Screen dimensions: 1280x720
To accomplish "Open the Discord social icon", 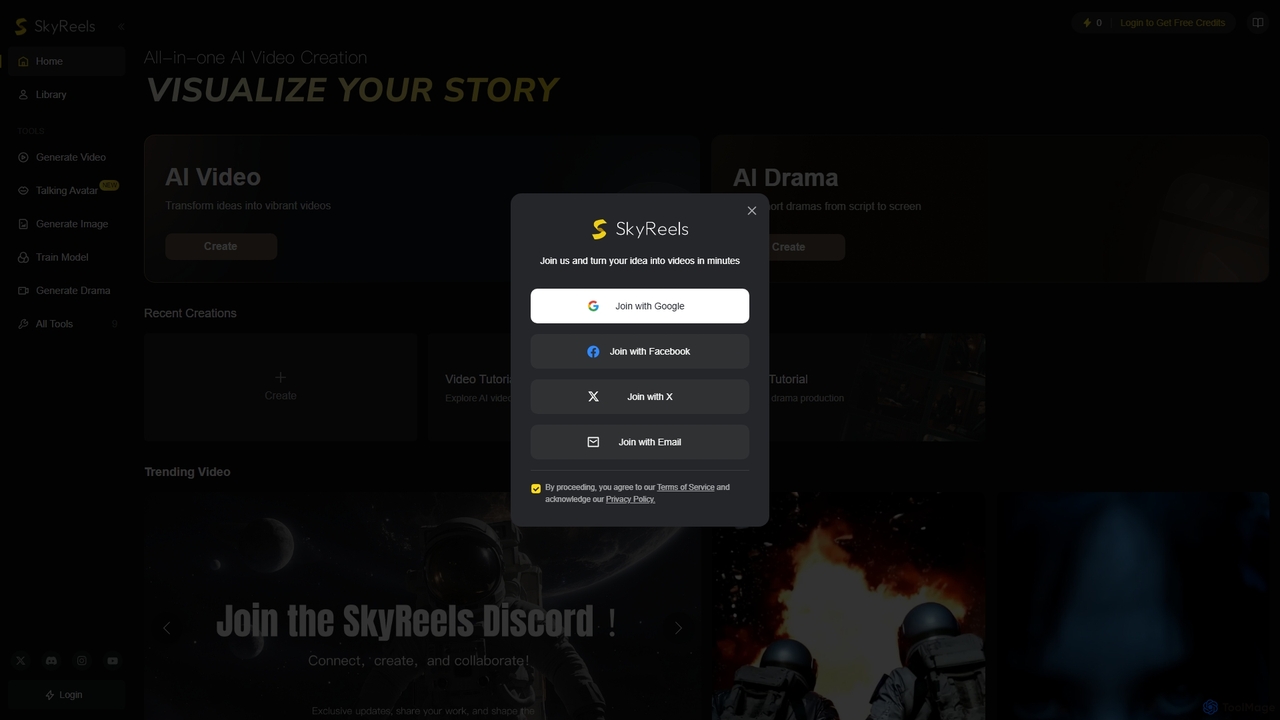I will [51, 661].
